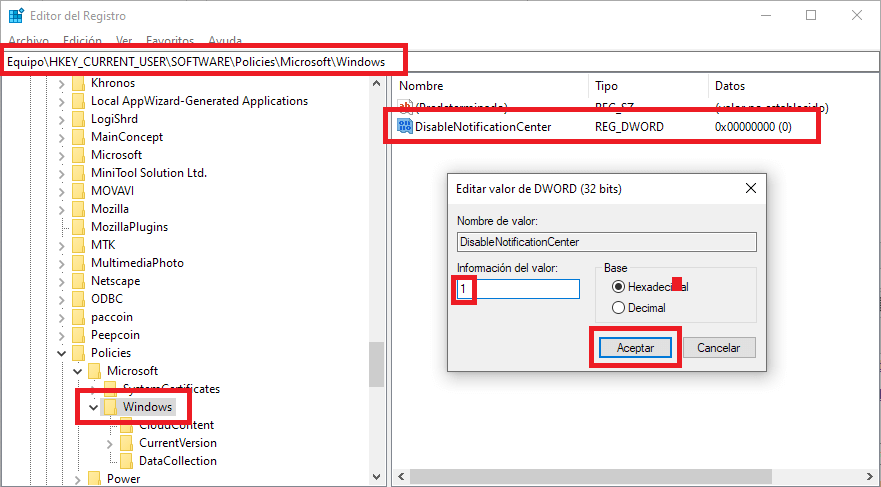Image resolution: width=881 pixels, height=487 pixels.
Task: Click the paccoin folder icon
Action: tap(79, 317)
